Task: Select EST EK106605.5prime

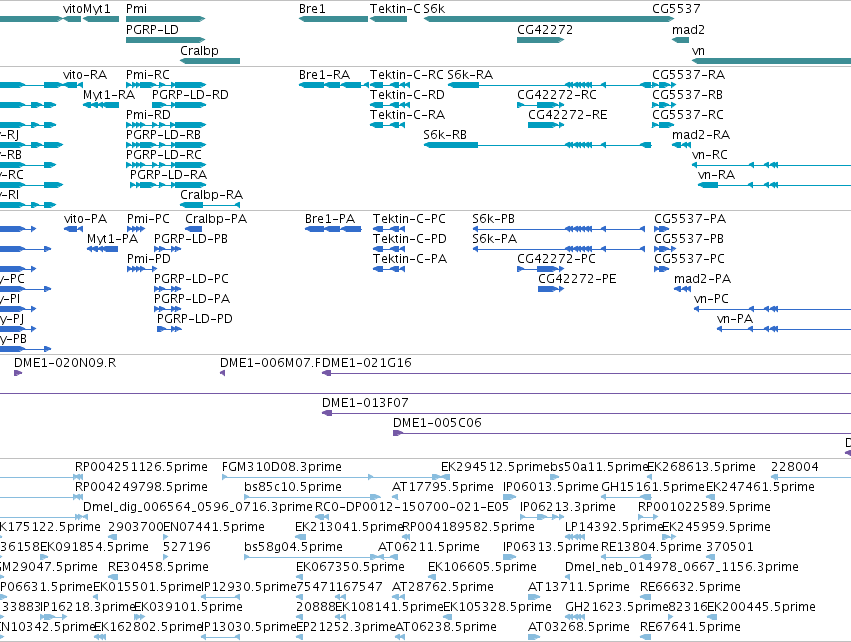Action: click(482, 567)
